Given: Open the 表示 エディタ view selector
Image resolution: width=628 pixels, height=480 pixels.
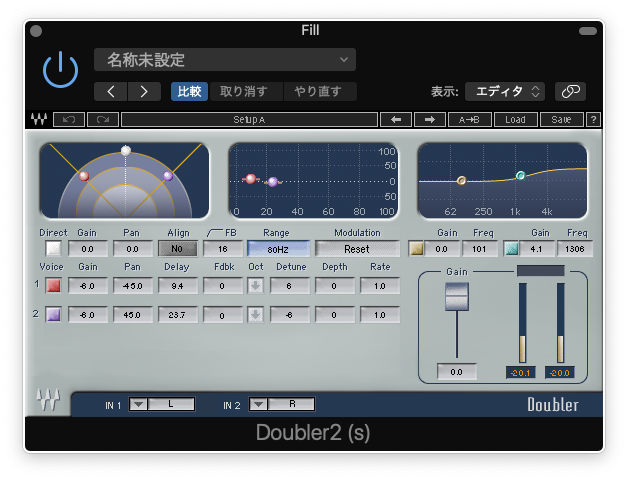Looking at the screenshot, I should pos(505,92).
